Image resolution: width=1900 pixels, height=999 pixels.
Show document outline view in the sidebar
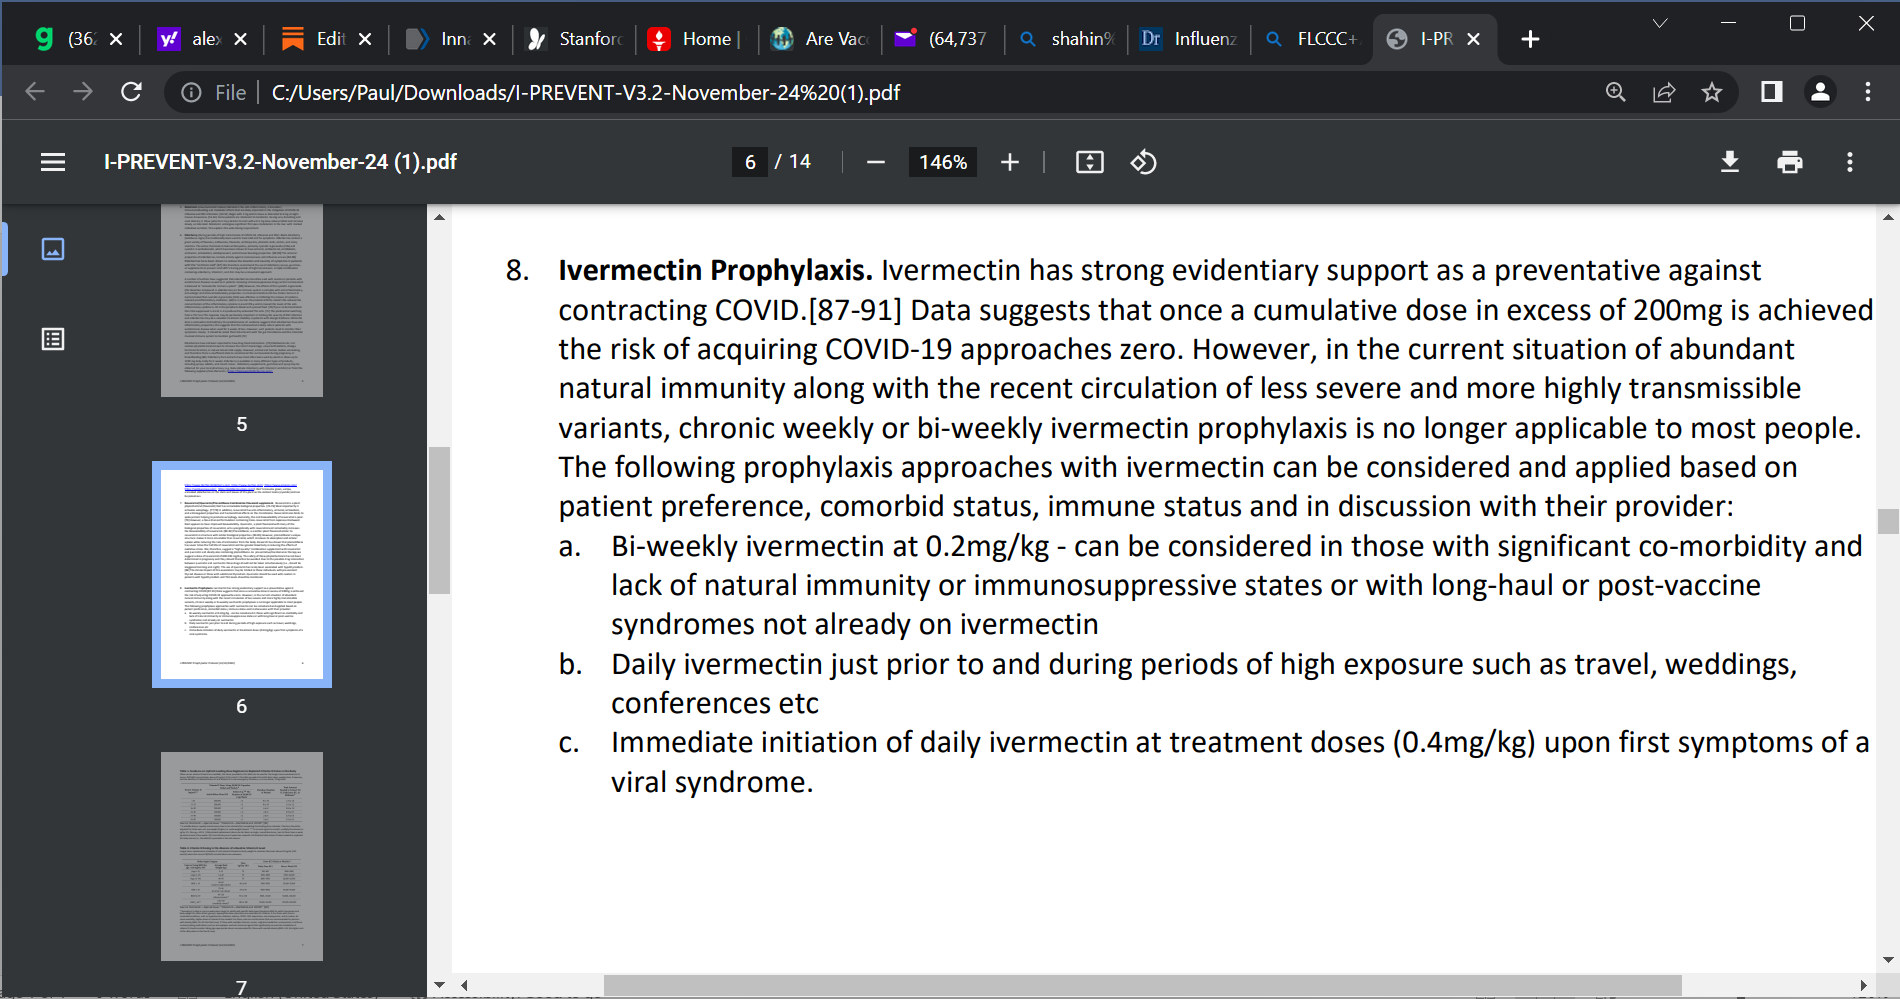pos(53,339)
